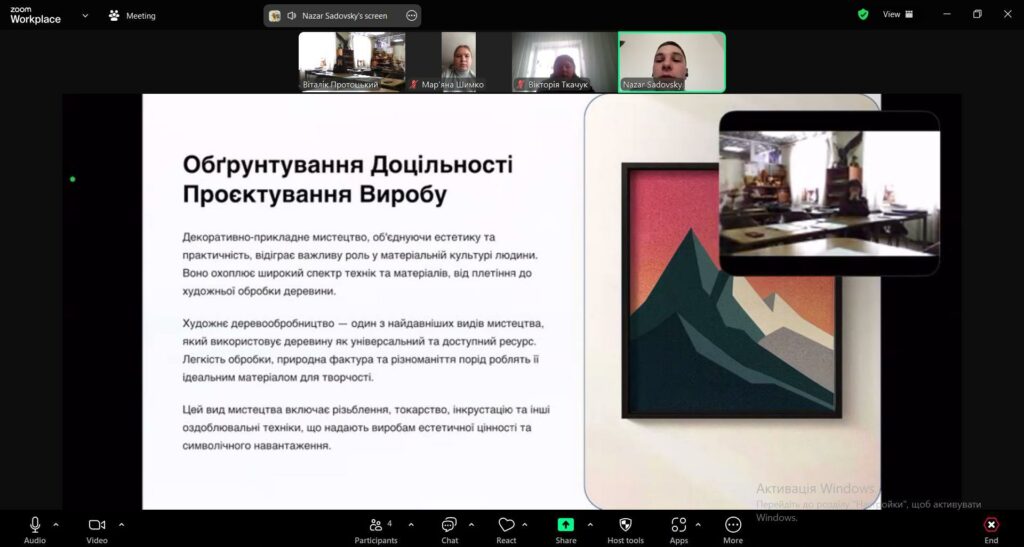Toggle camera with the Video button
The height and width of the screenshot is (547, 1024).
pos(97,526)
